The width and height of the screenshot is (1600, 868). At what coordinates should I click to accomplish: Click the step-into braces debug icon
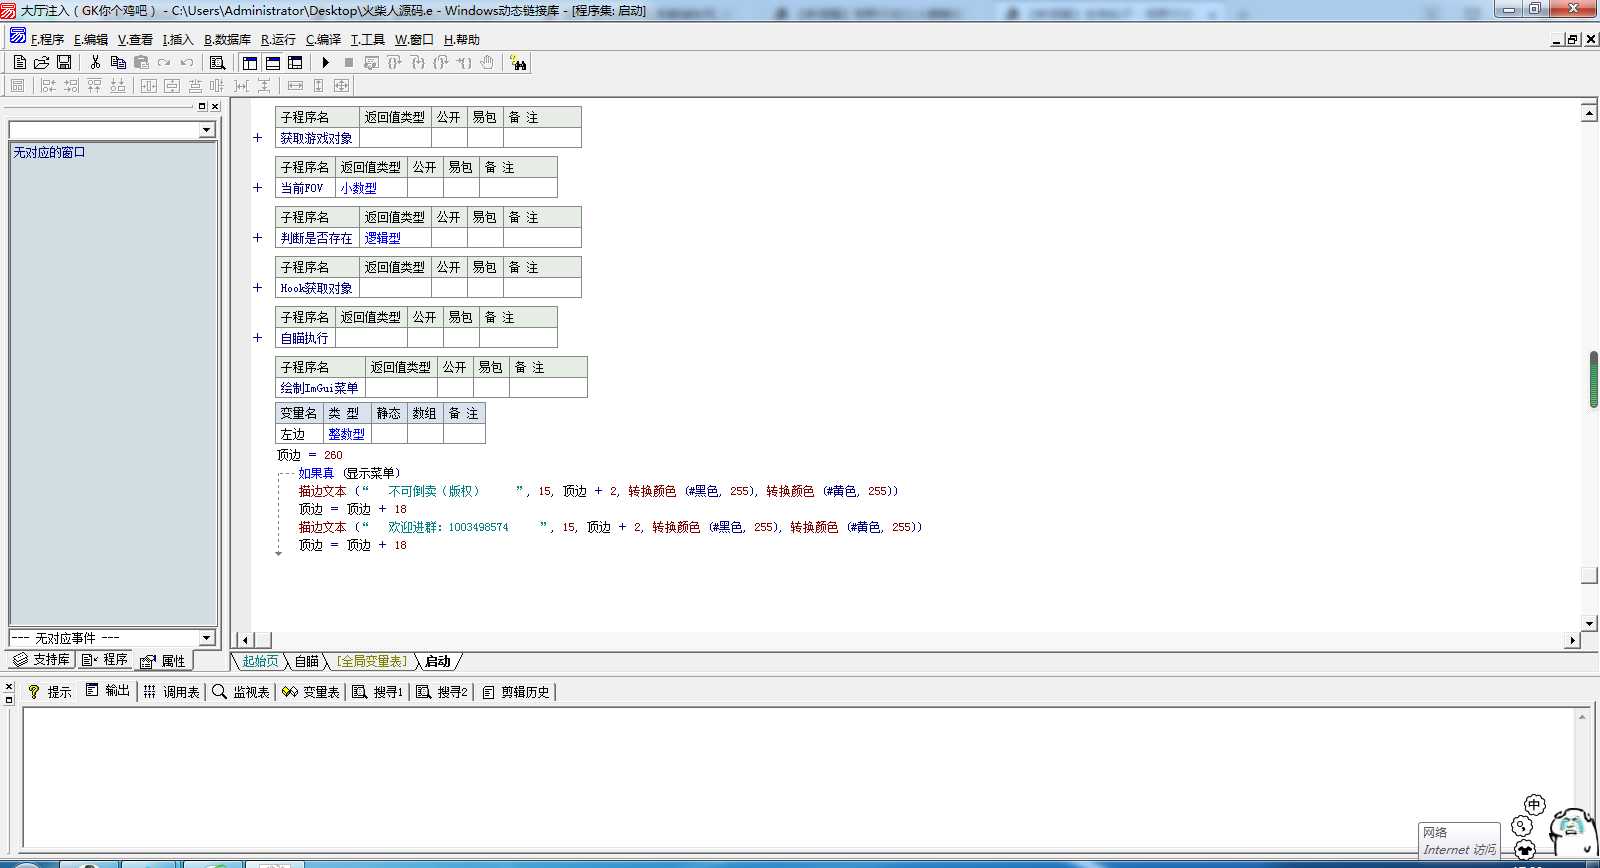(x=394, y=62)
